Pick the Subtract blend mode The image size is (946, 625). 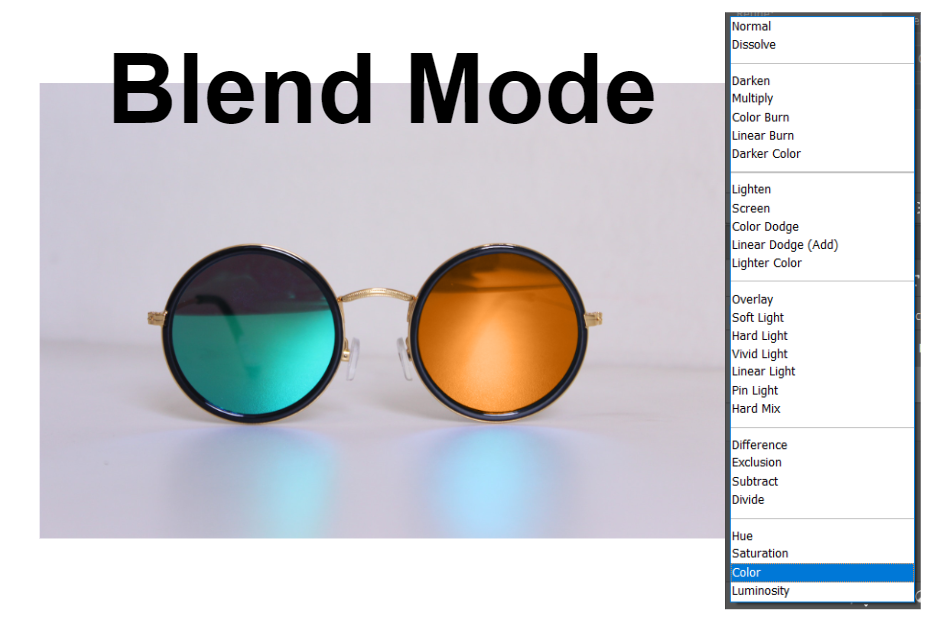(x=822, y=481)
